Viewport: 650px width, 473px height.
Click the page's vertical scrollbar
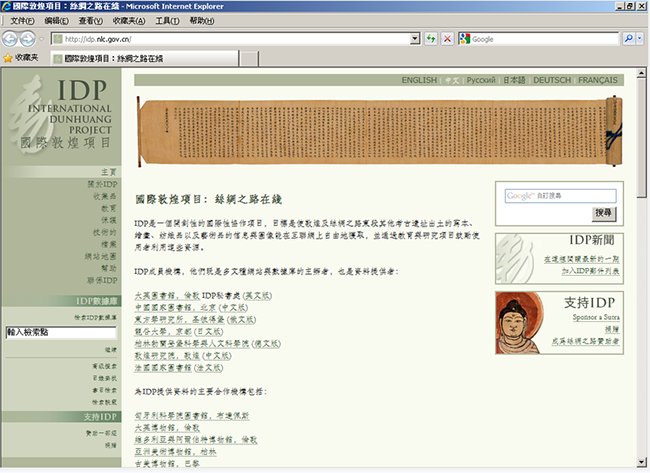coord(641,270)
